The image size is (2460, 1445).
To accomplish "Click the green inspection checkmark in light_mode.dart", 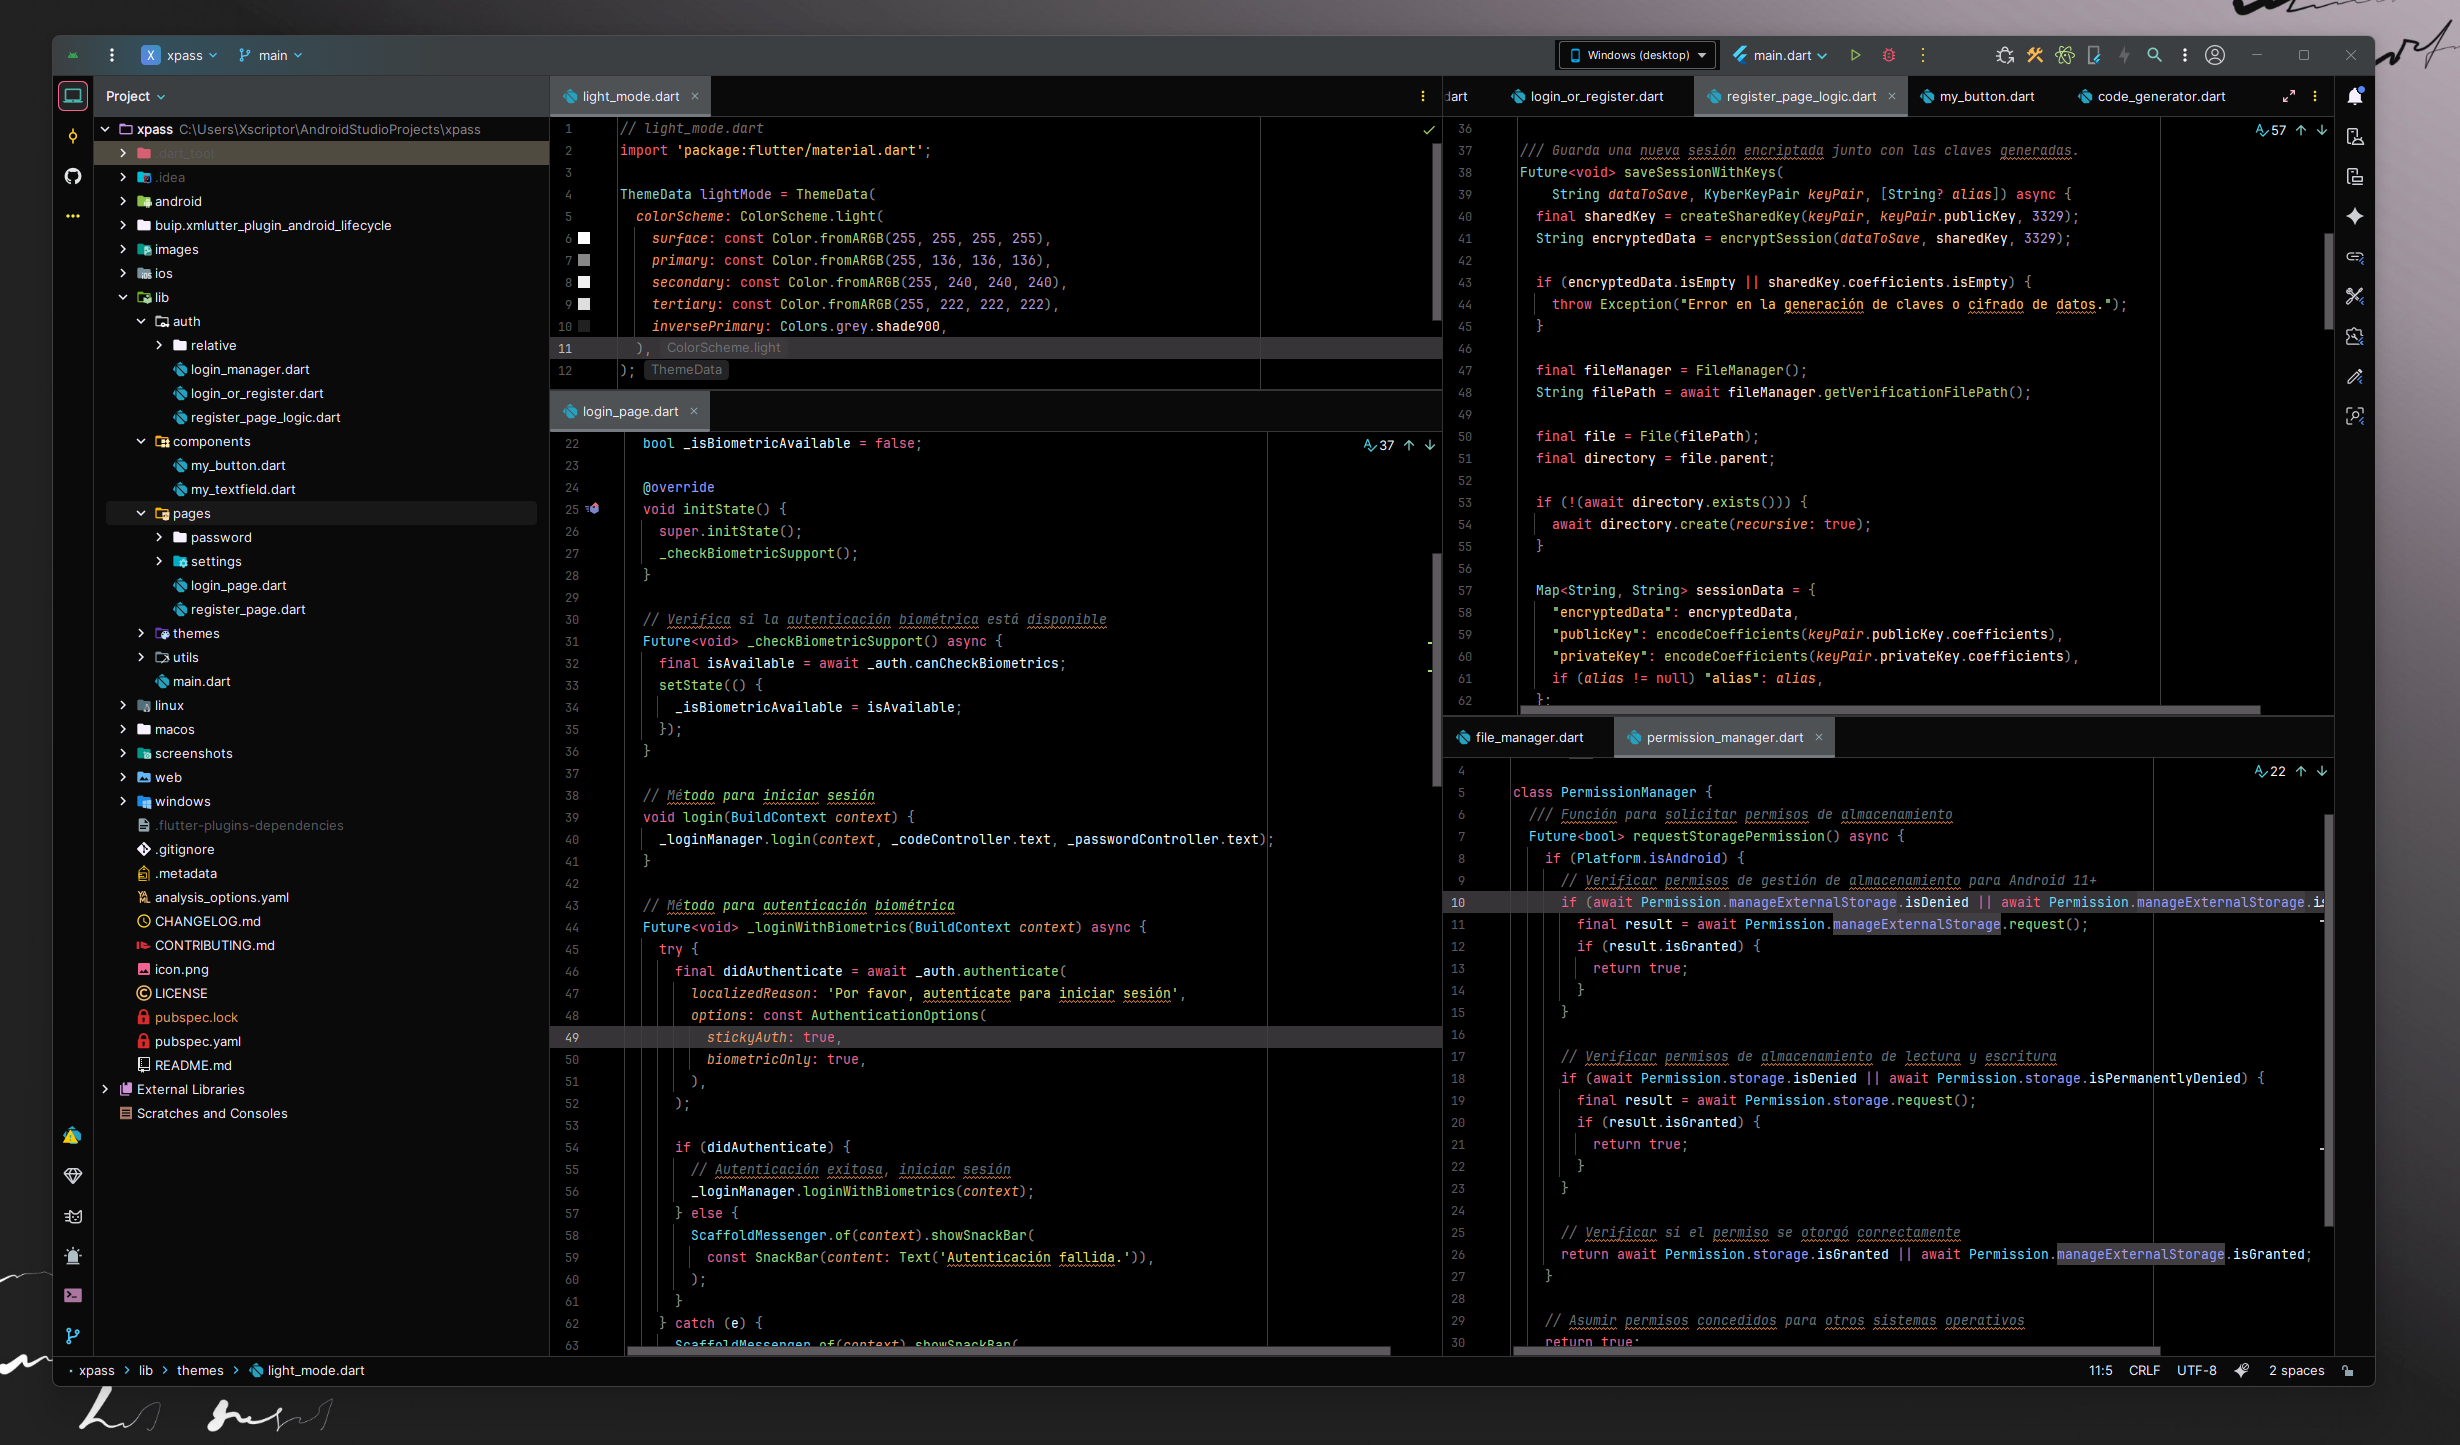I will (1429, 129).
